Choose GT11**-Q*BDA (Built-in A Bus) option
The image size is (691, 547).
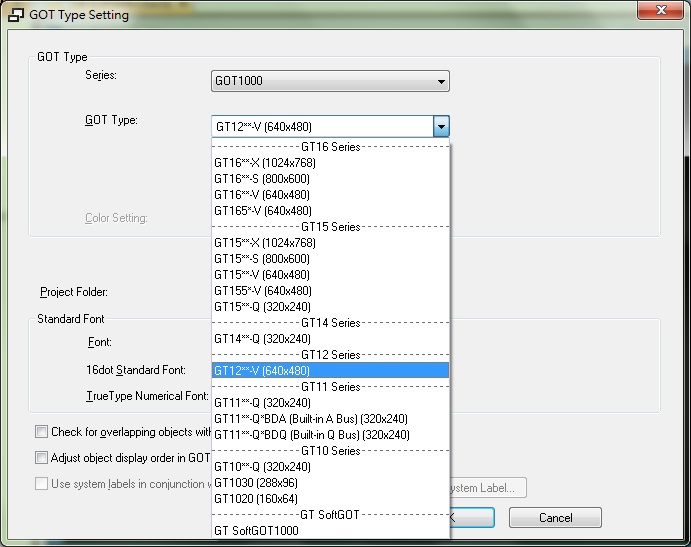310,419
